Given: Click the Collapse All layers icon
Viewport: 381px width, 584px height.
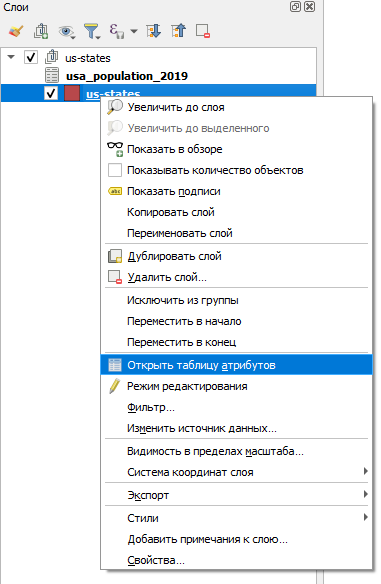Looking at the screenshot, I should 178,31.
